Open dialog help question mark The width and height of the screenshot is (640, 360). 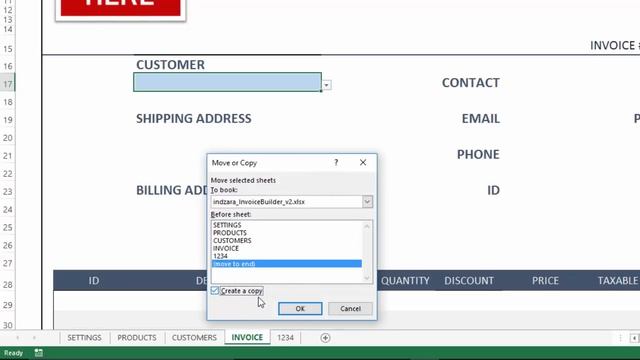[336, 162]
